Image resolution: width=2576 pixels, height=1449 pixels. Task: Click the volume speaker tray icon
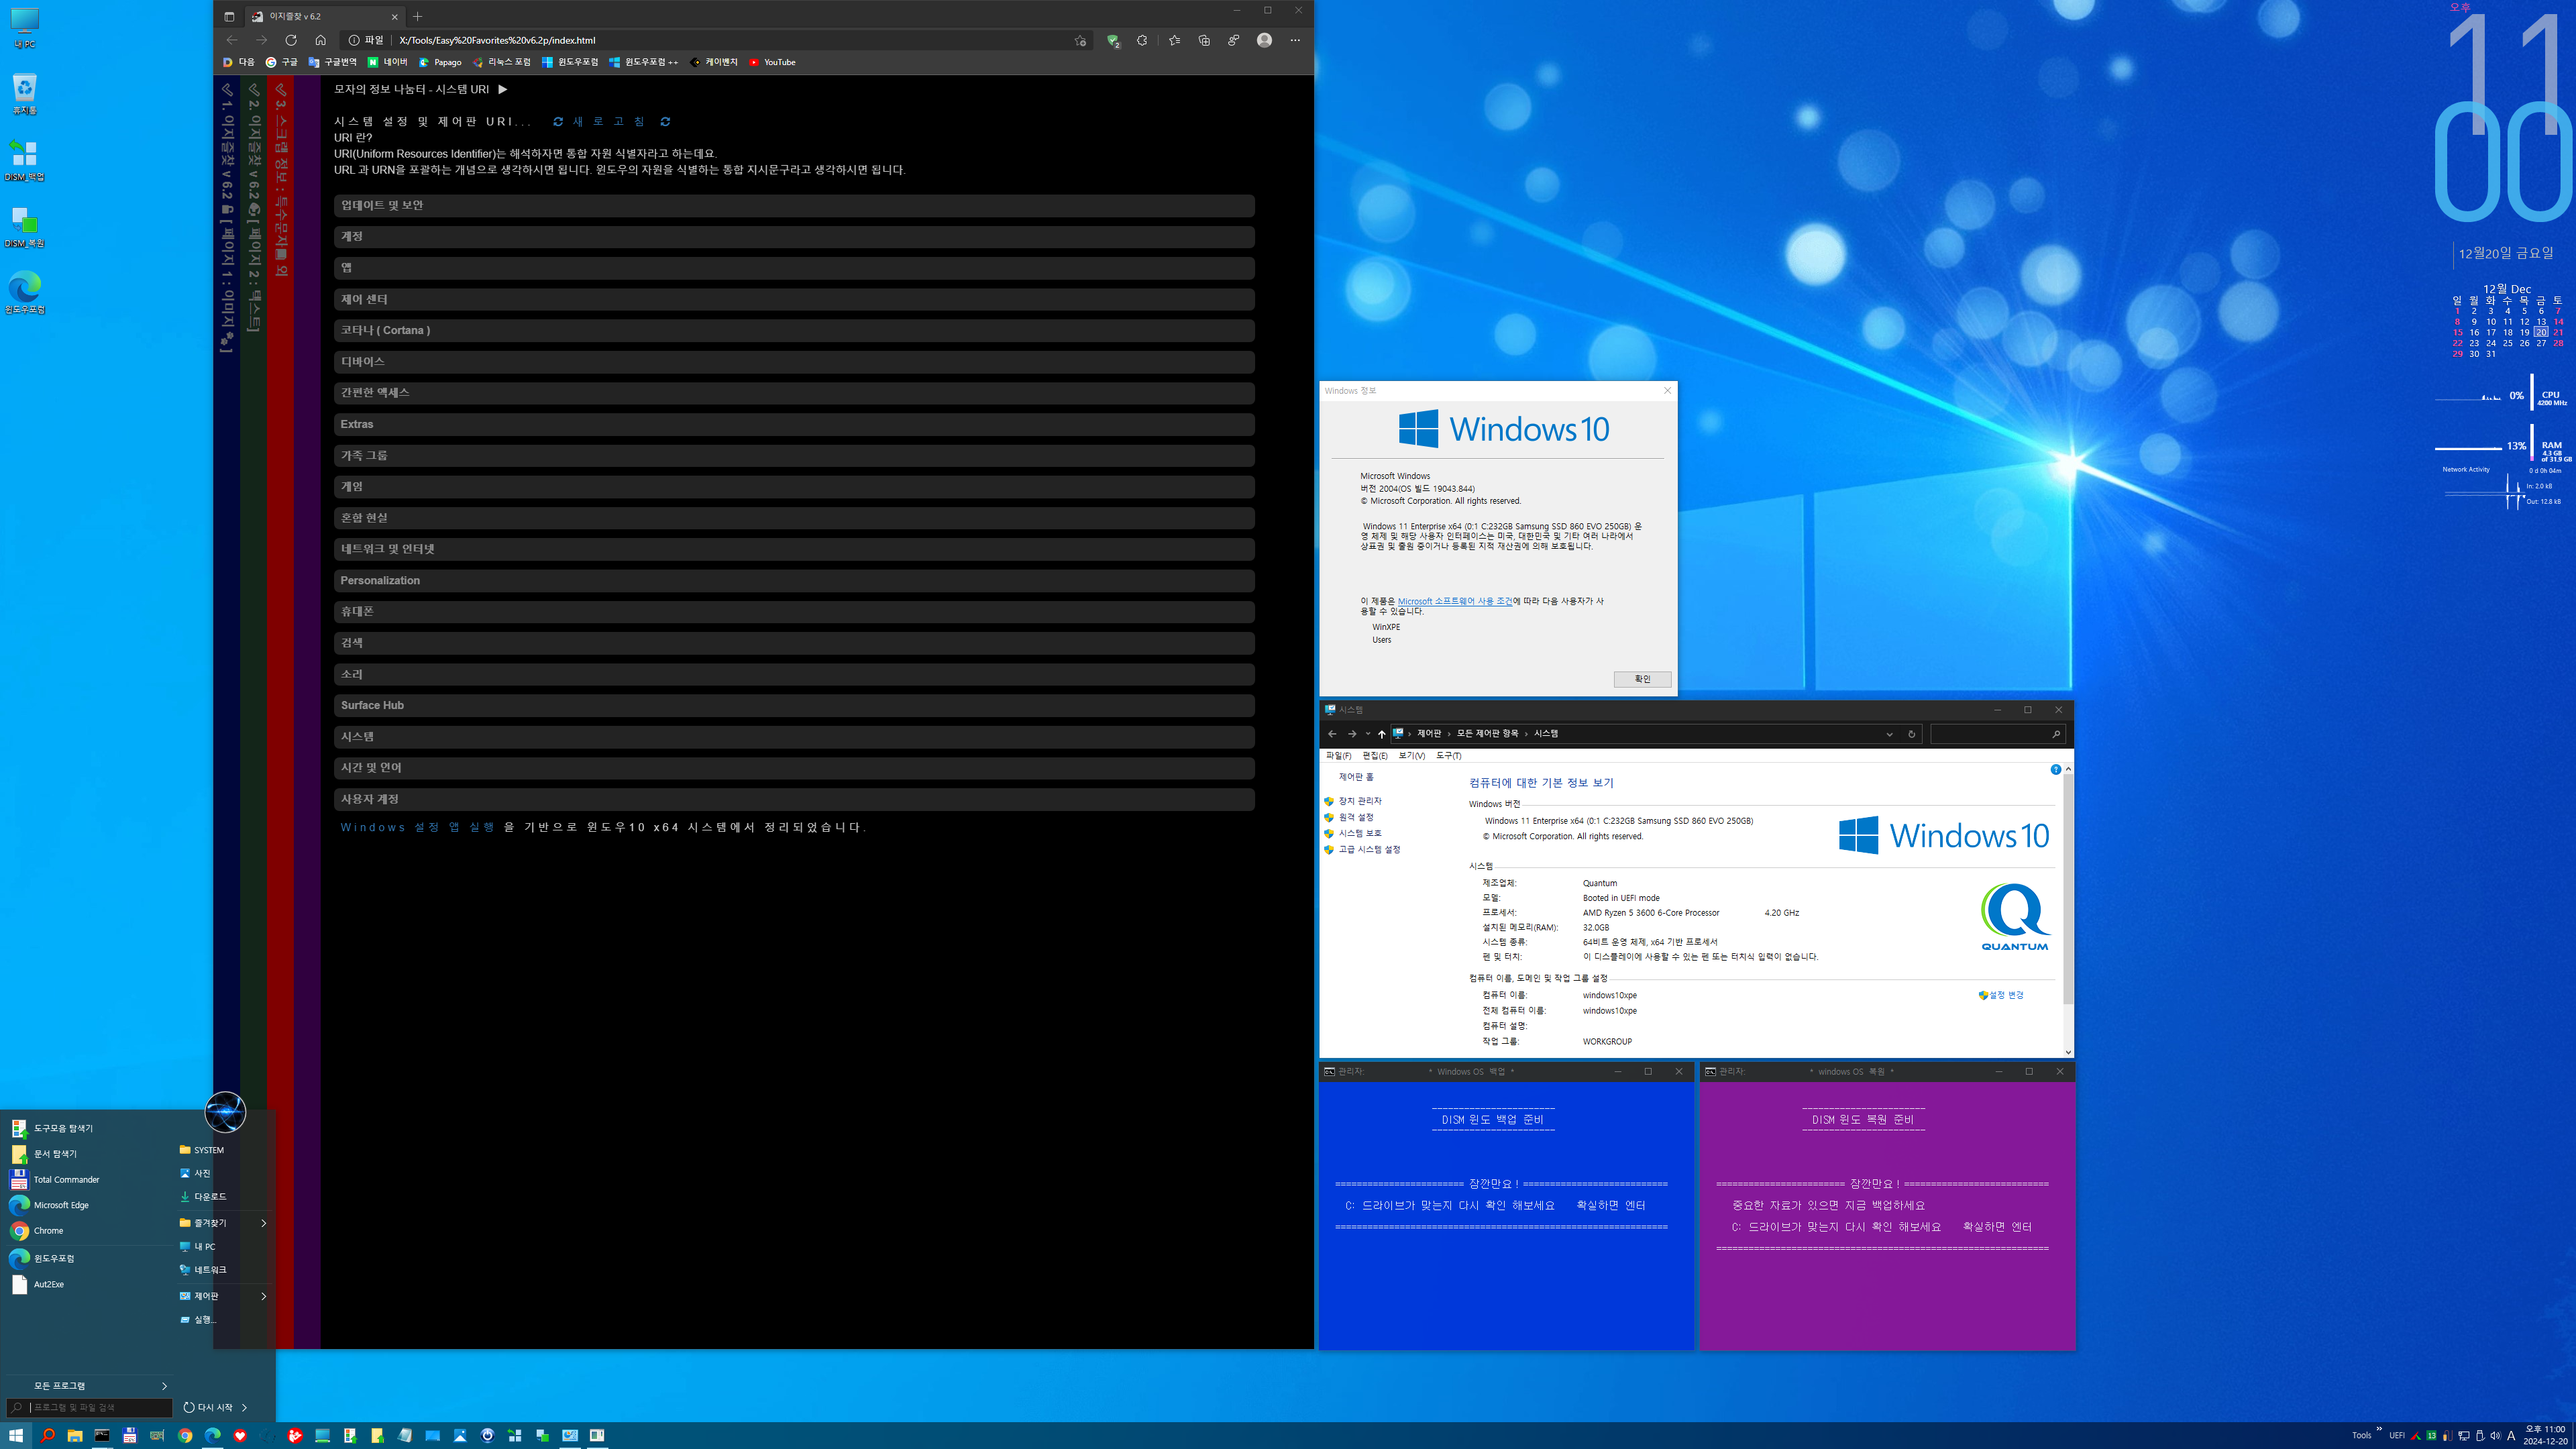[x=2495, y=1435]
